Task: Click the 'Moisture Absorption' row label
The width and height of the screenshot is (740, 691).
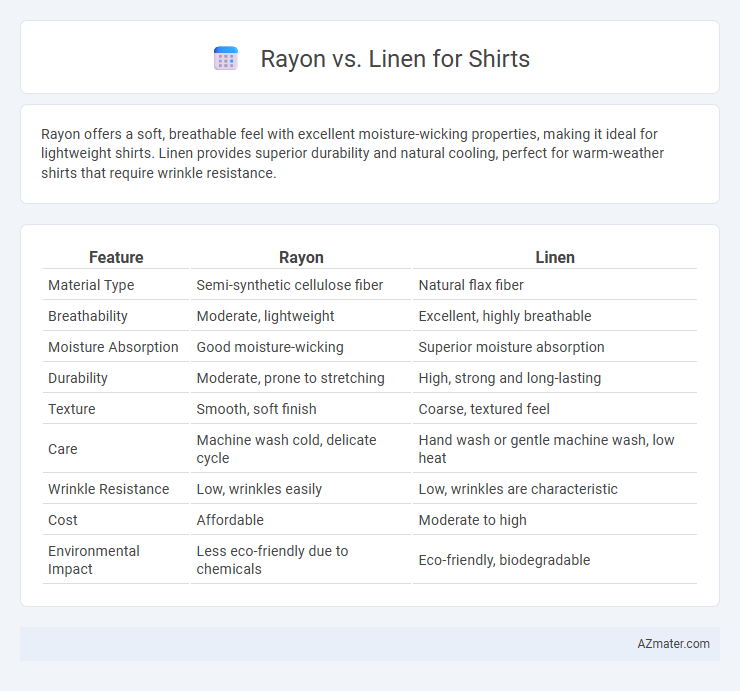Action: (116, 347)
